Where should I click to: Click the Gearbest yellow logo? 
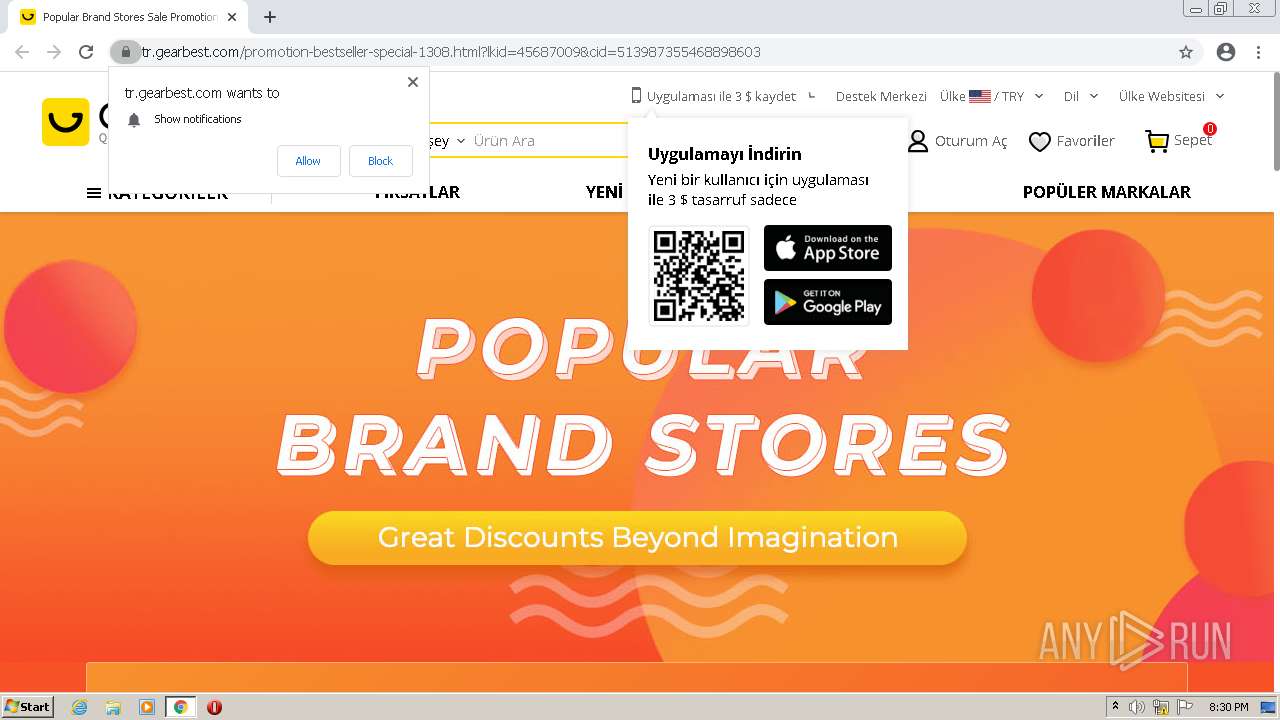click(66, 122)
